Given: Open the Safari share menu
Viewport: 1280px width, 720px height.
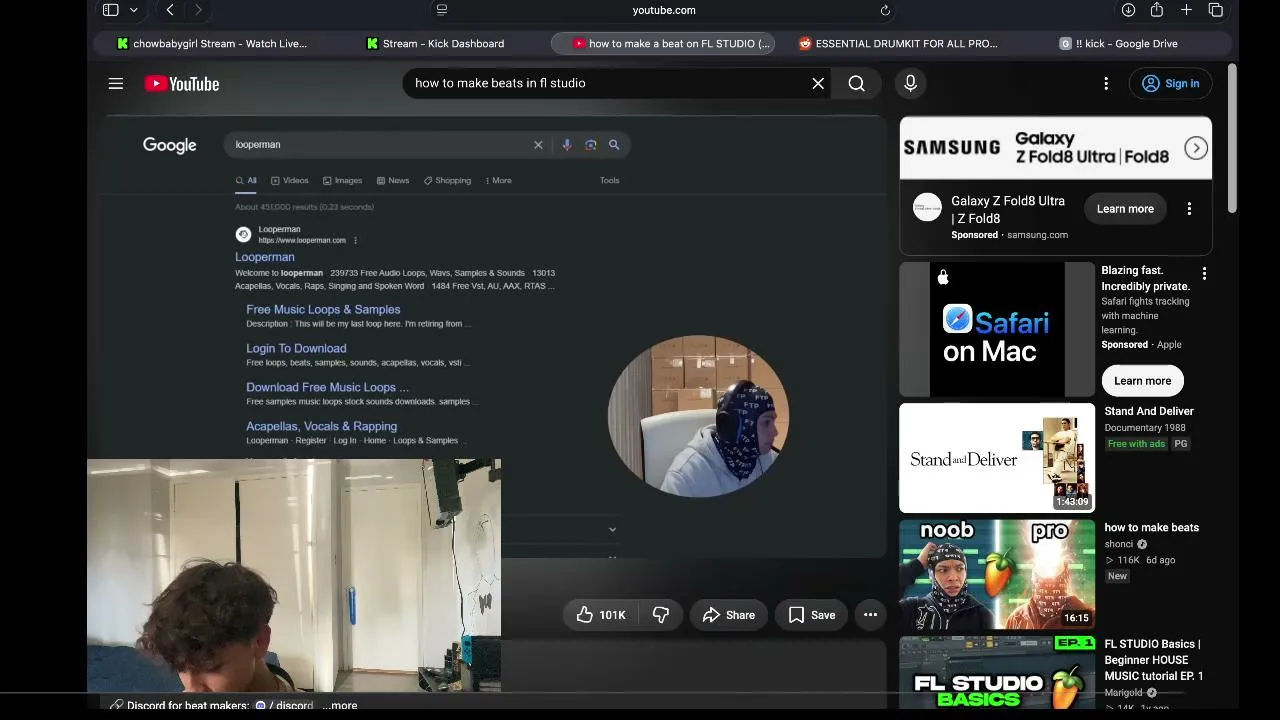Looking at the screenshot, I should pos(1157,10).
